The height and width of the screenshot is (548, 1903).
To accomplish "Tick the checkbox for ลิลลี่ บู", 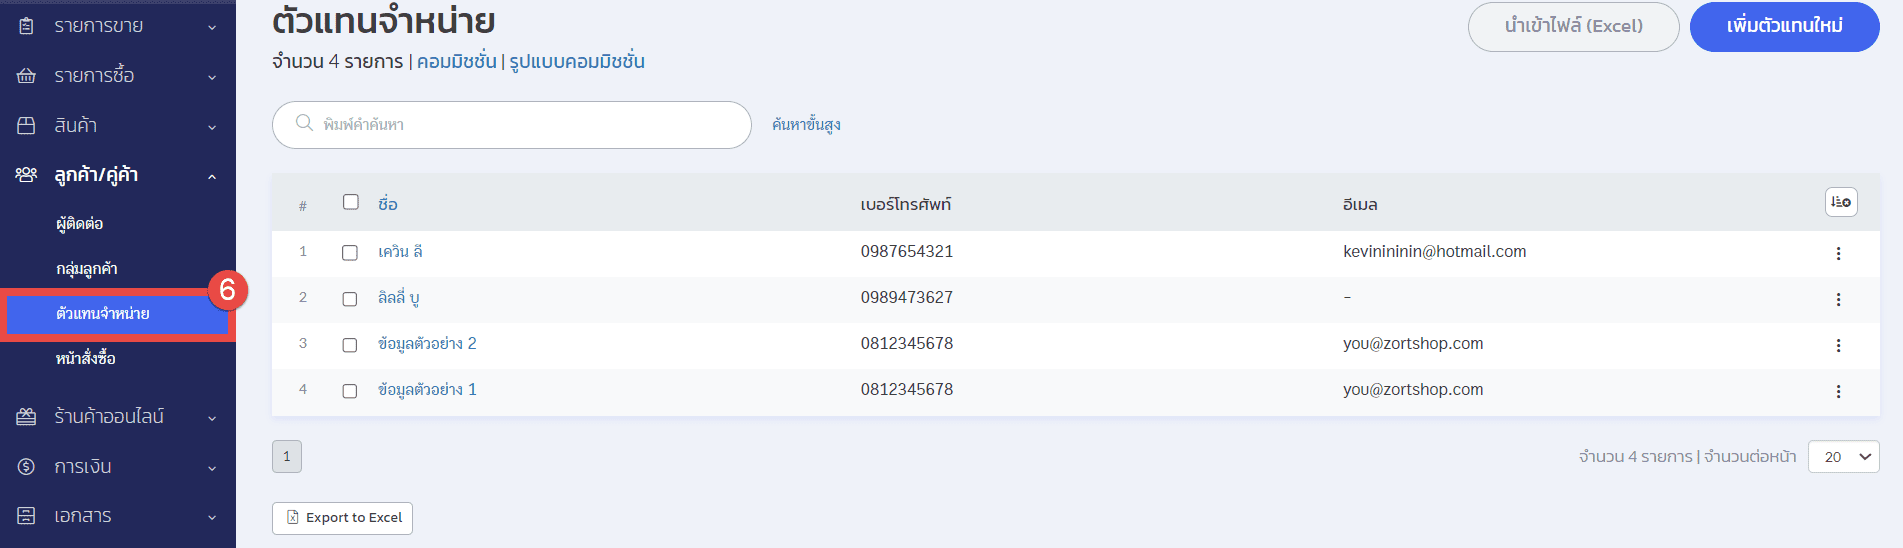I will pyautogui.click(x=350, y=299).
